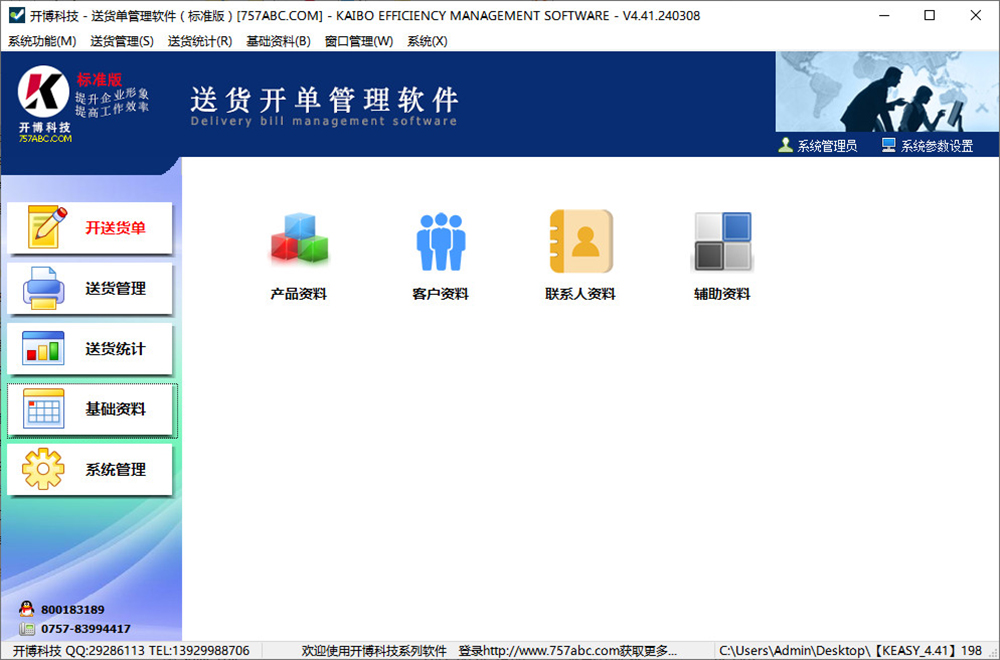
Task: Click the phone number 0757-83994417
Action: pyautogui.click(x=85, y=629)
